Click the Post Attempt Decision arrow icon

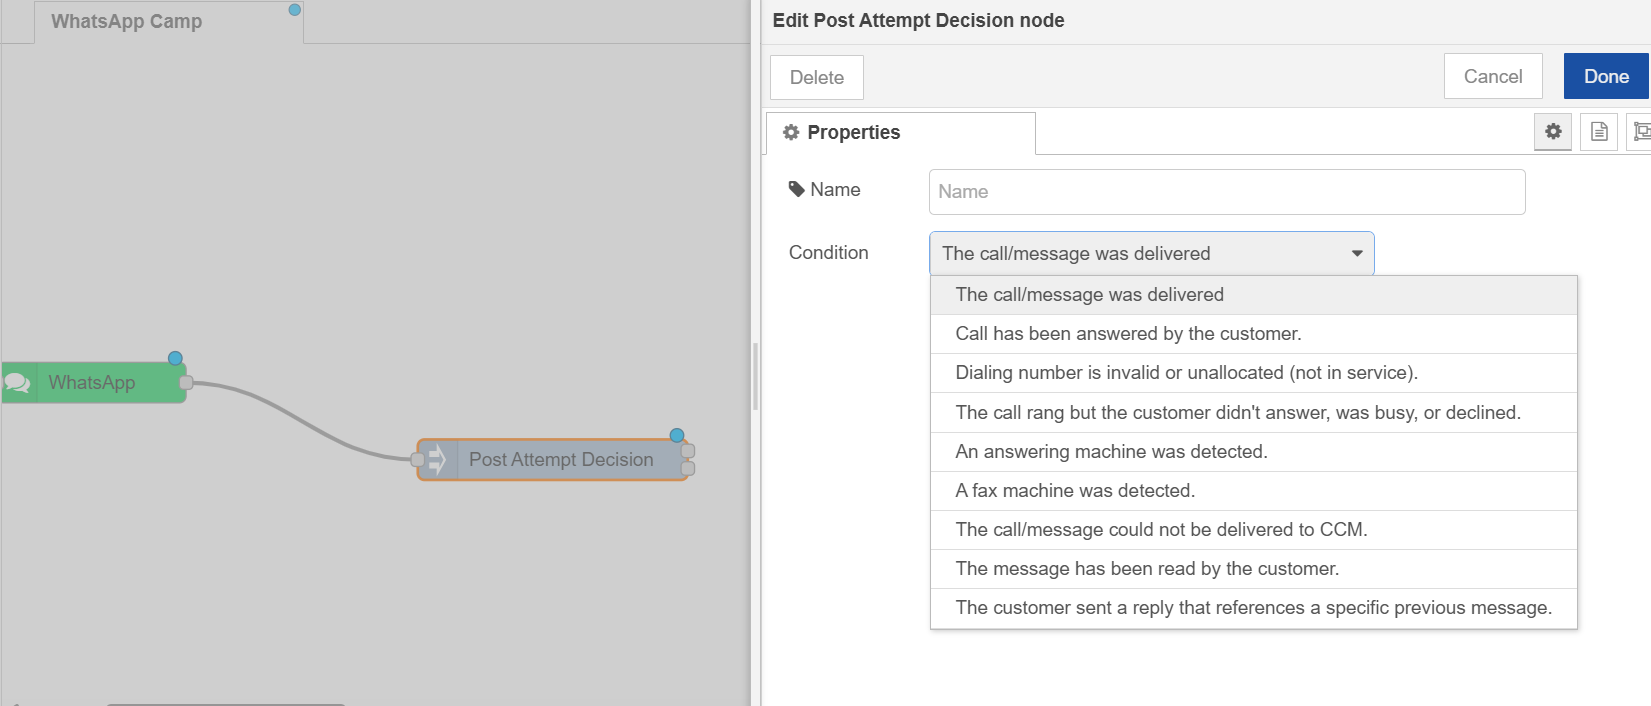coord(437,460)
